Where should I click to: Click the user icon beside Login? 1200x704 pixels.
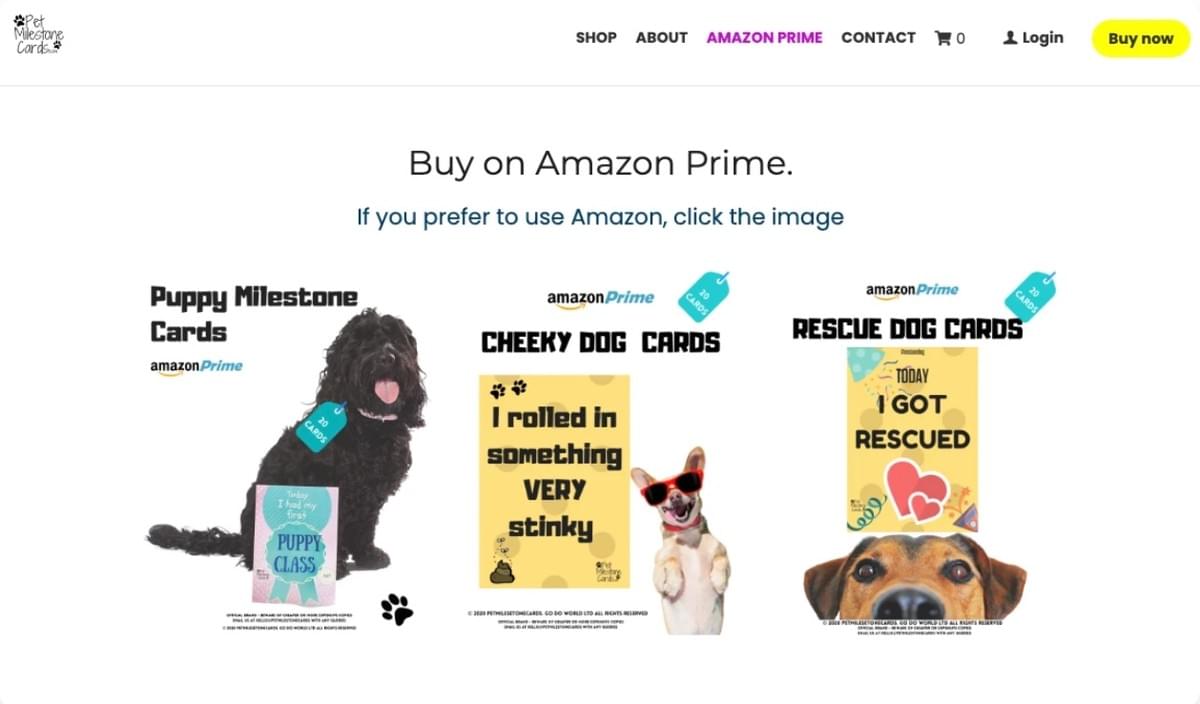tap(1010, 37)
